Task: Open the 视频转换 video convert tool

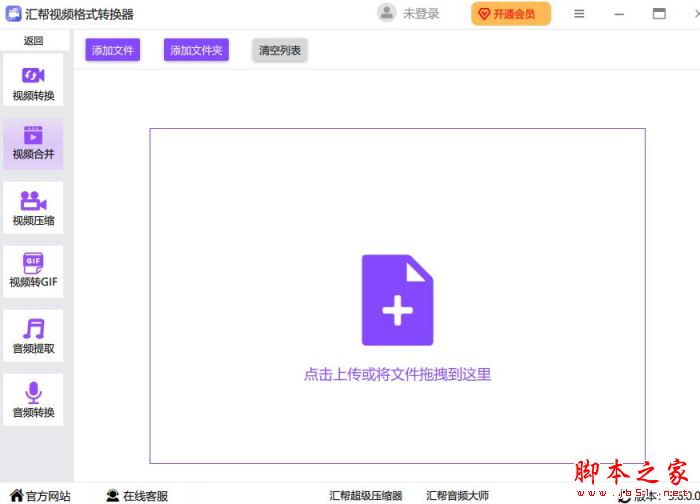Action: tap(33, 80)
